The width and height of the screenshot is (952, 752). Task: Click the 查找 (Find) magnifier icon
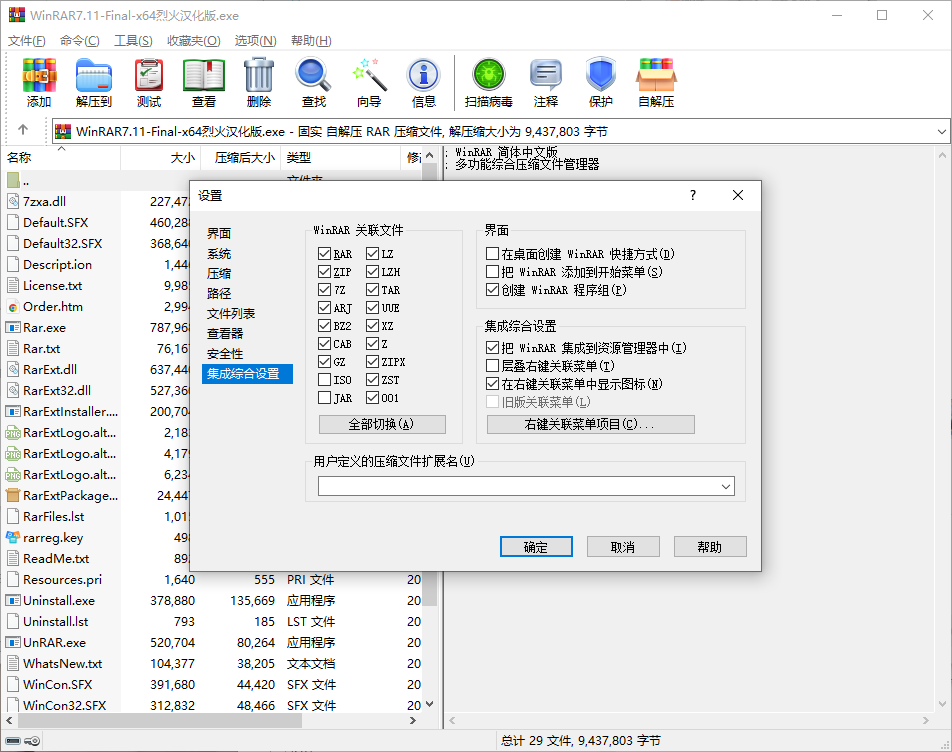313,75
